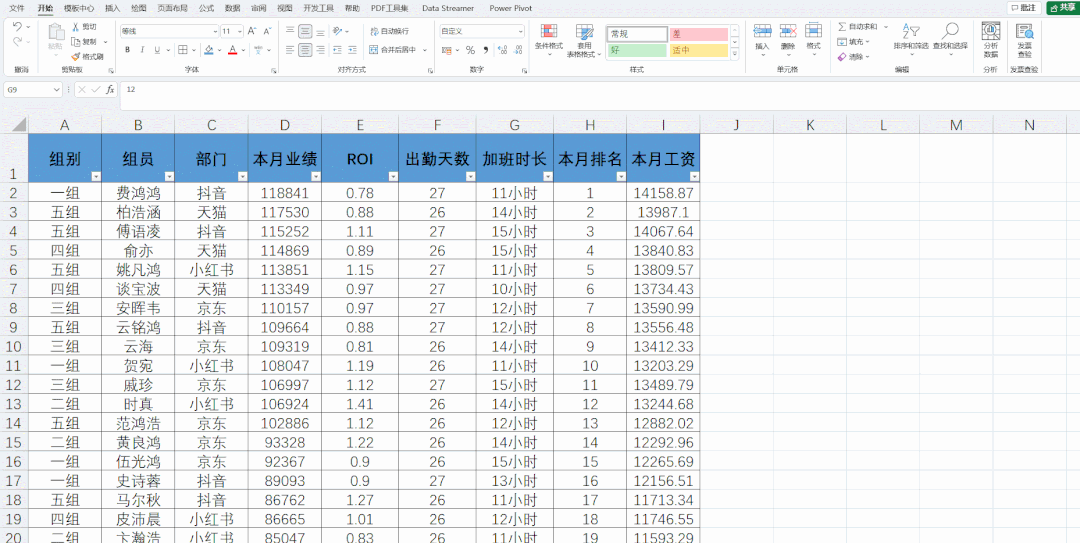Image resolution: width=1080 pixels, height=543 pixels.
Task: Switch to Power Pivot tab
Action: coord(511,8)
